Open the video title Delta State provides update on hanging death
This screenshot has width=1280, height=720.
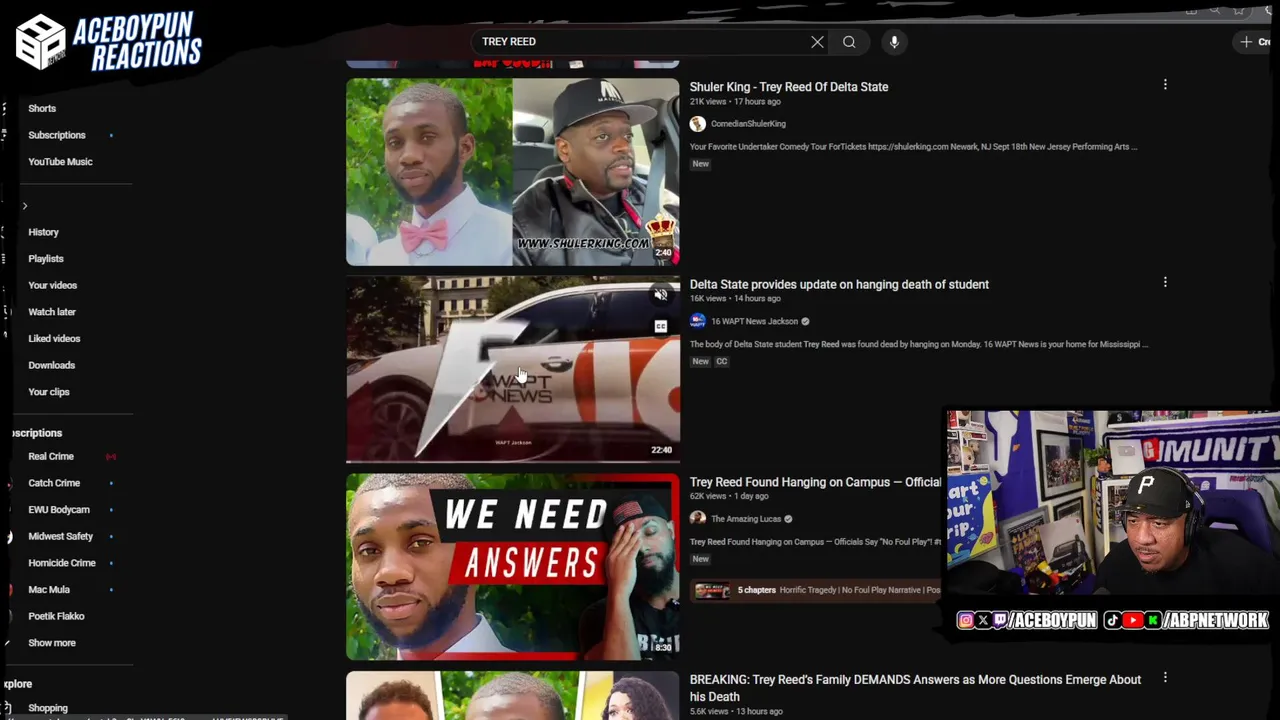coord(839,285)
